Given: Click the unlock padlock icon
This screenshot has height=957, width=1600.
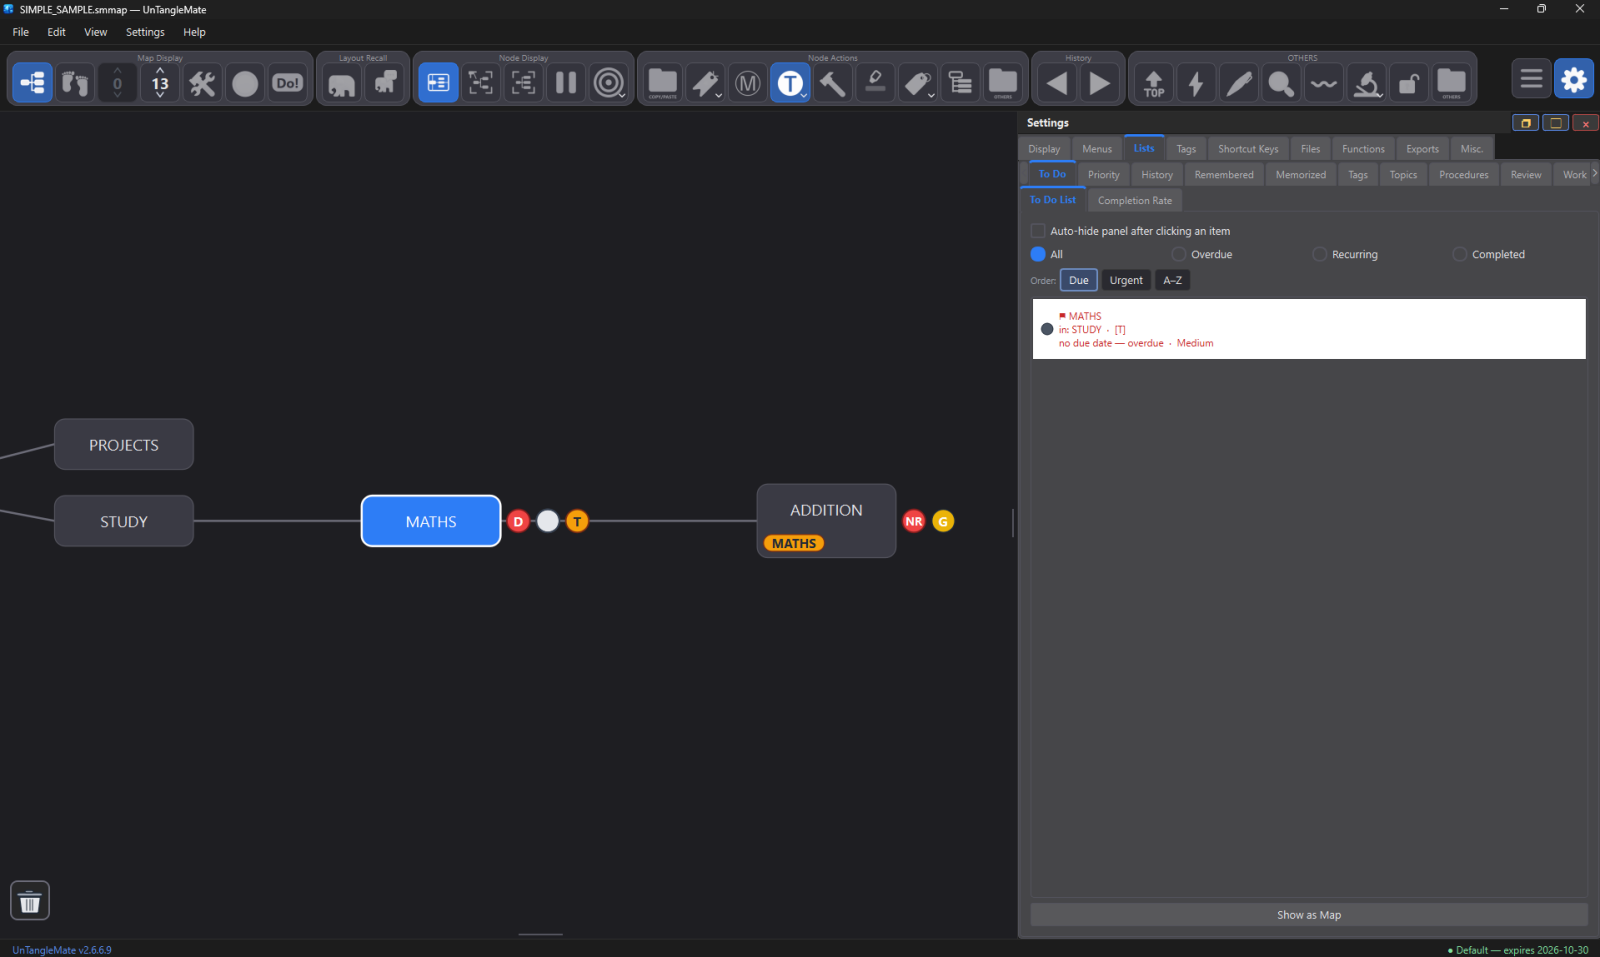Looking at the screenshot, I should tap(1408, 83).
